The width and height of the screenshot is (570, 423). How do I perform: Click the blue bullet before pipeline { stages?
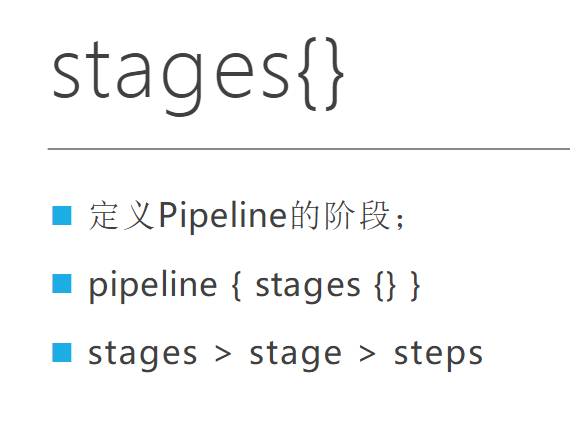62,283
